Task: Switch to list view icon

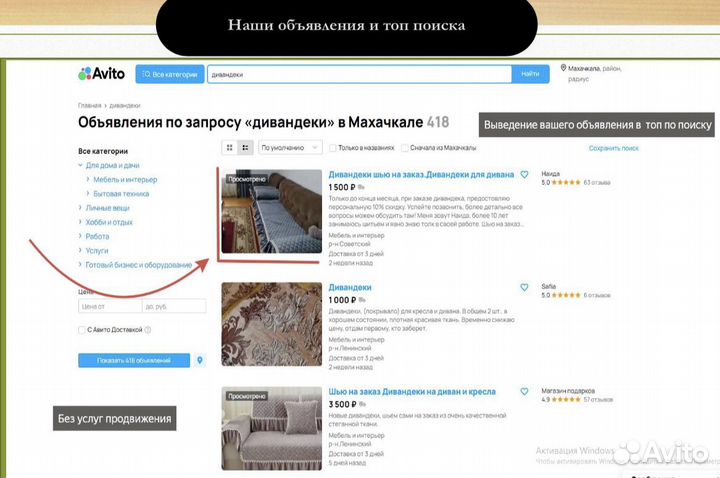Action: pos(245,147)
